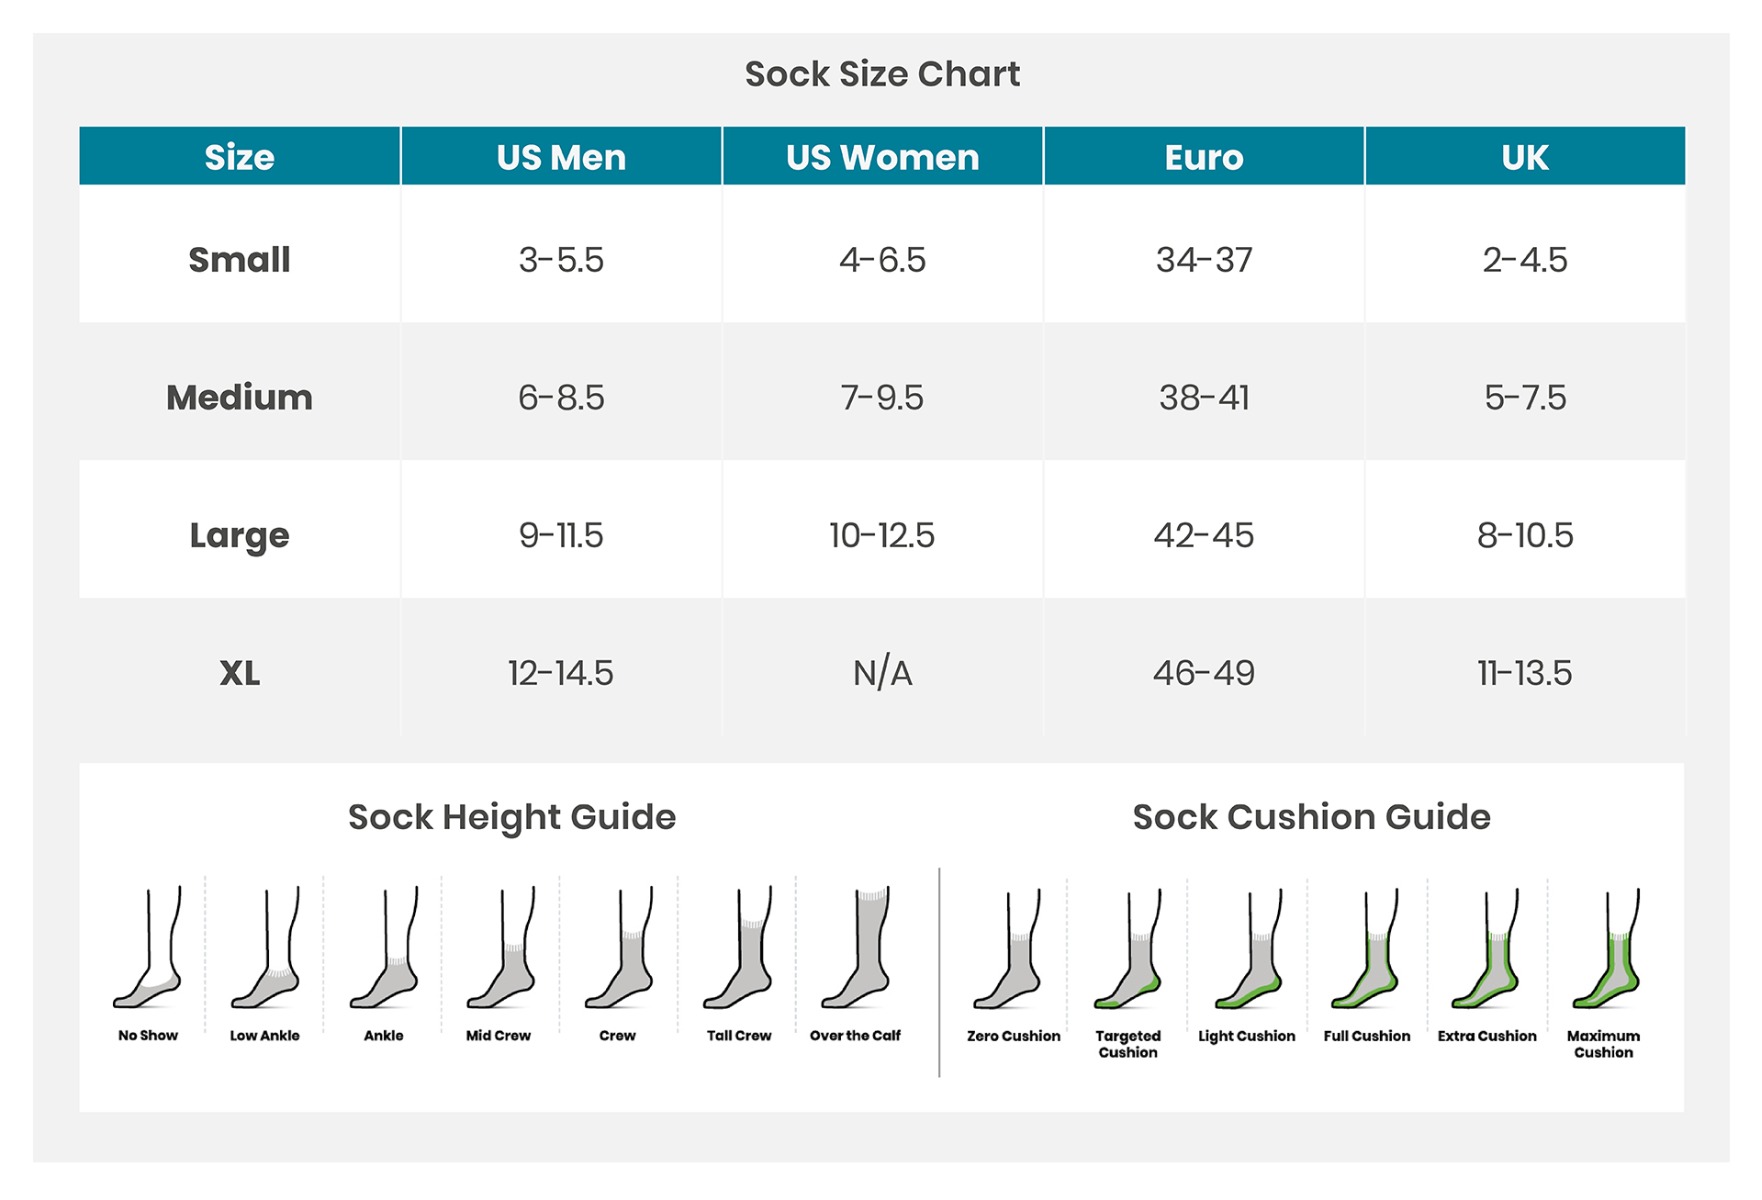This screenshot has width=1762, height=1200.
Task: Click the Over the Calf sock icon
Action: 856,947
